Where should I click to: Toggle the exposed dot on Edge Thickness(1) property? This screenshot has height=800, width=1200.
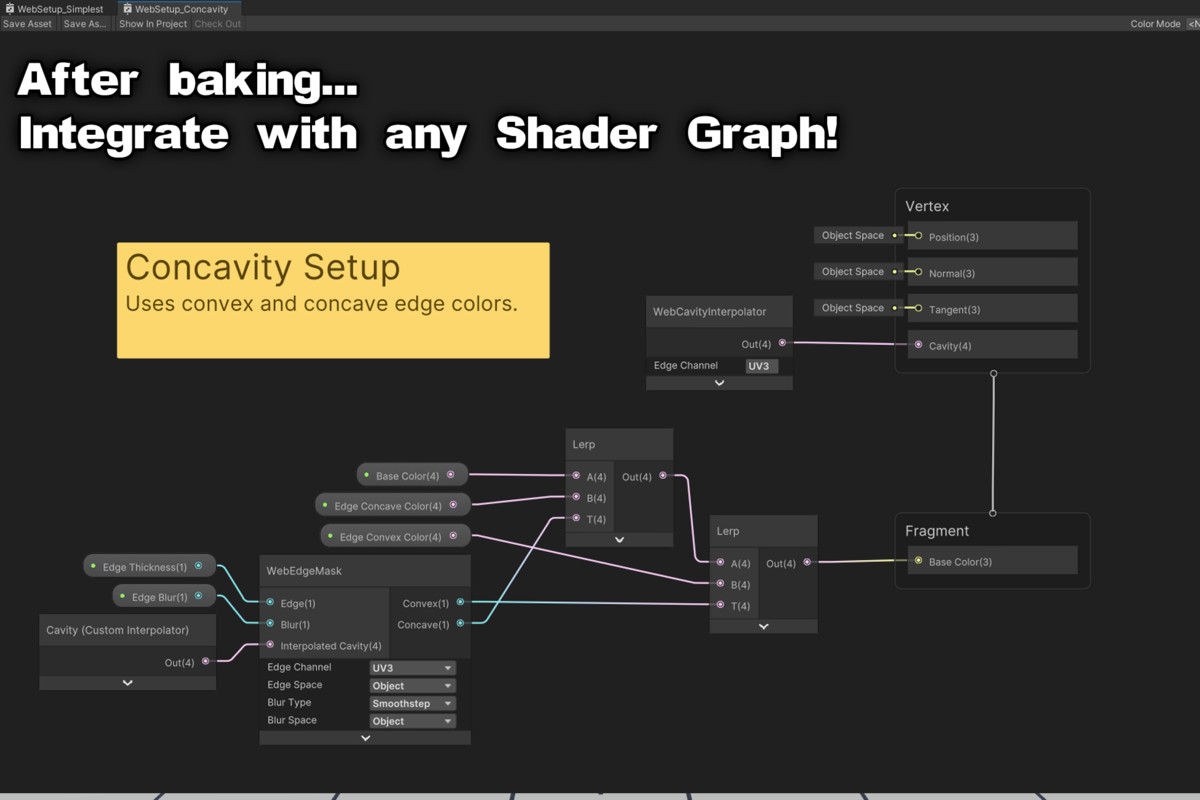pos(95,565)
